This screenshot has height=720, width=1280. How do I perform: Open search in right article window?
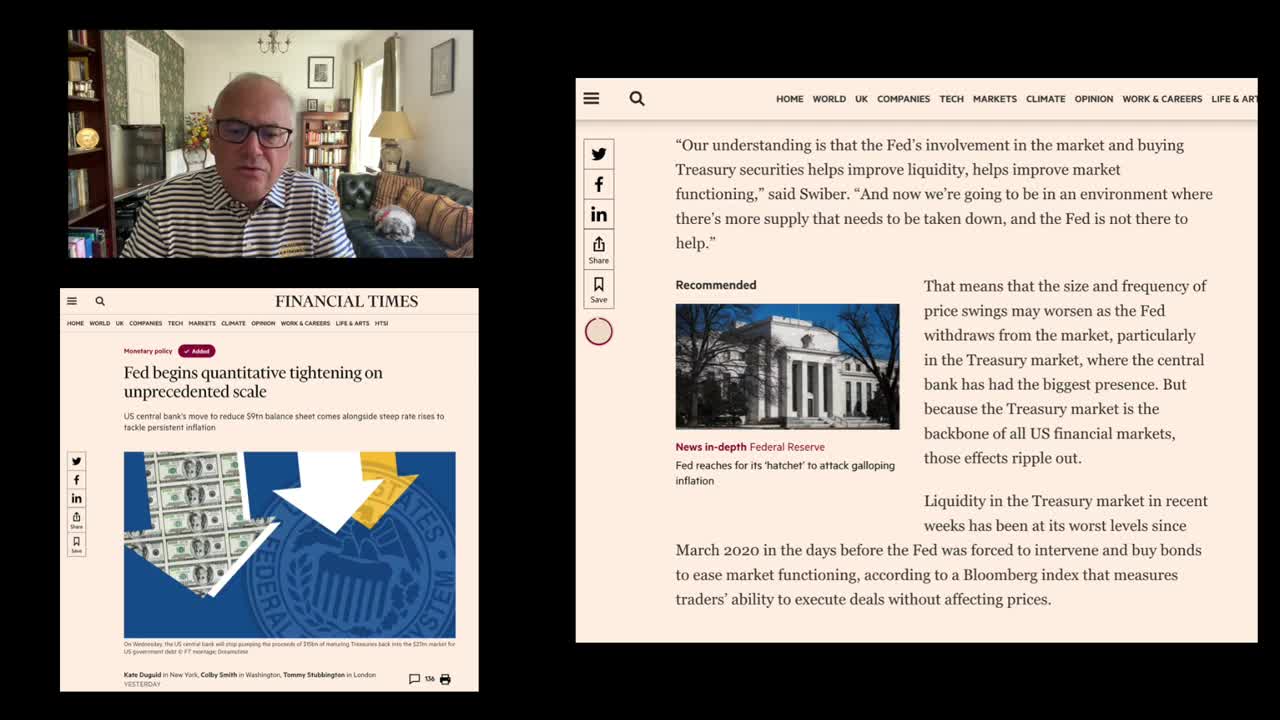click(637, 98)
